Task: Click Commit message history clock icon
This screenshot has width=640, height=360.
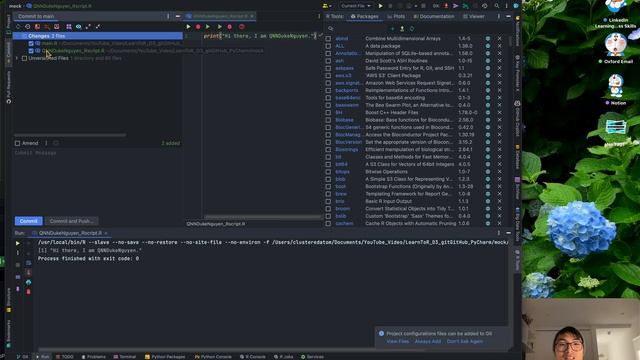Action: [56, 143]
